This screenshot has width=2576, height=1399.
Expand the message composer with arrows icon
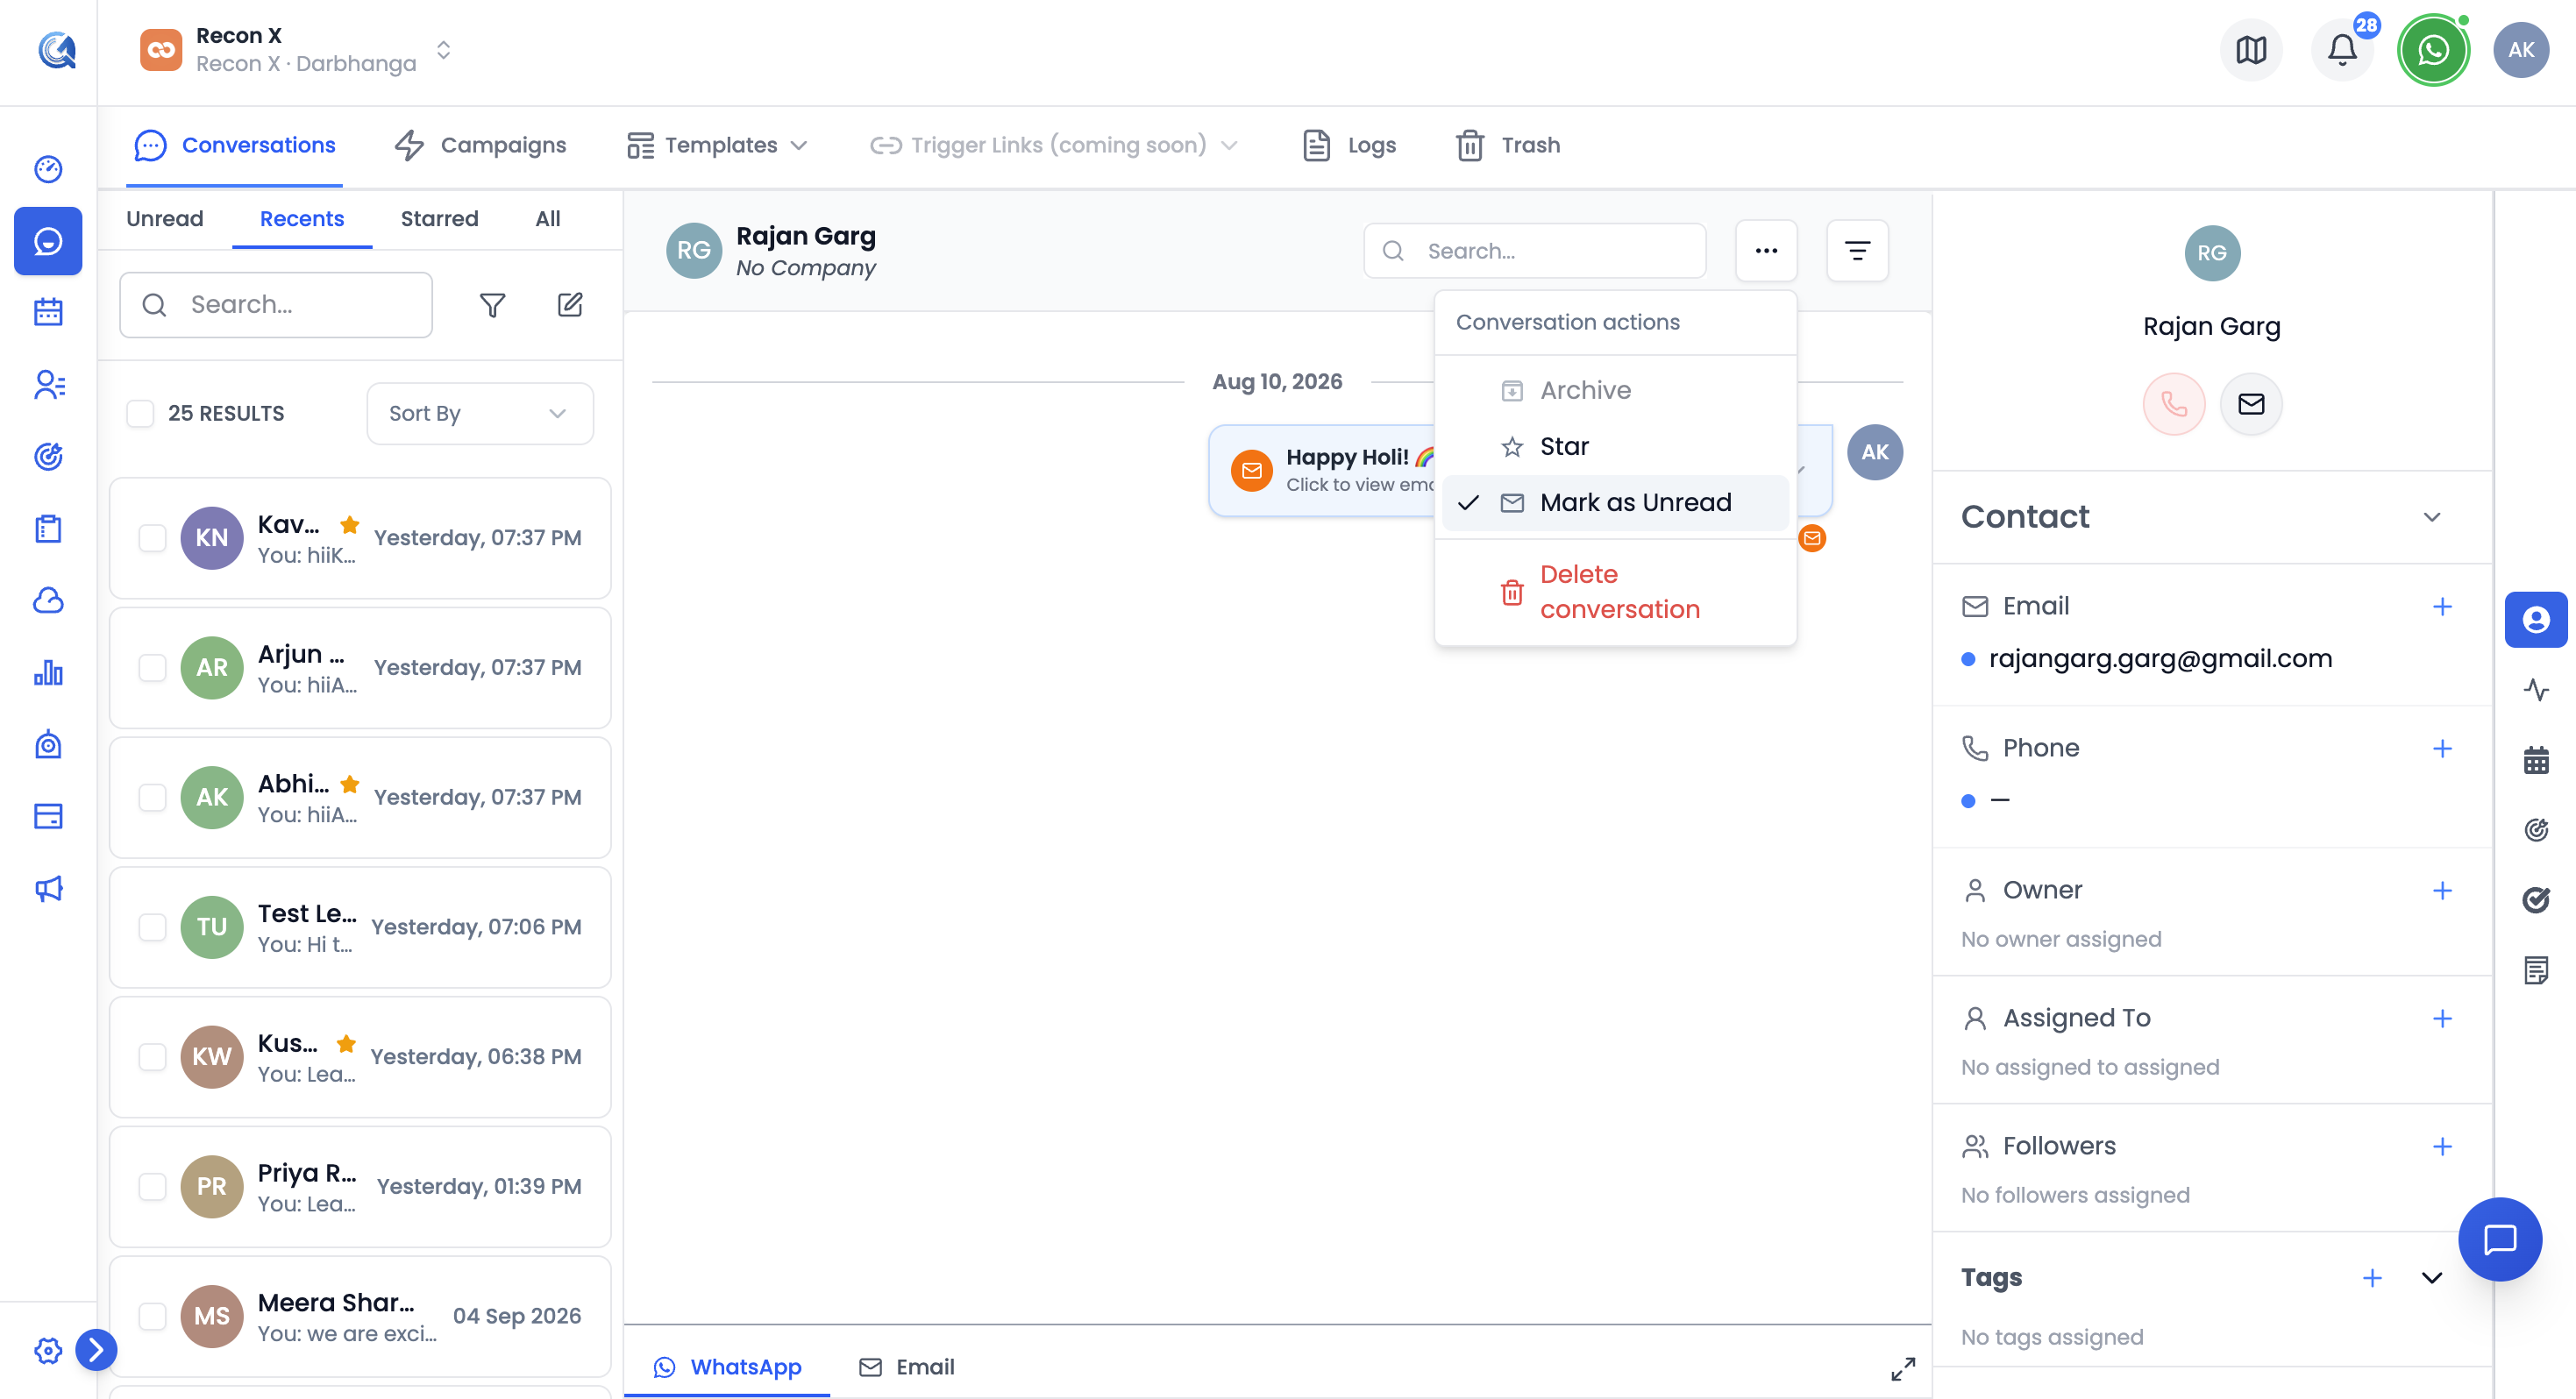coord(1902,1369)
